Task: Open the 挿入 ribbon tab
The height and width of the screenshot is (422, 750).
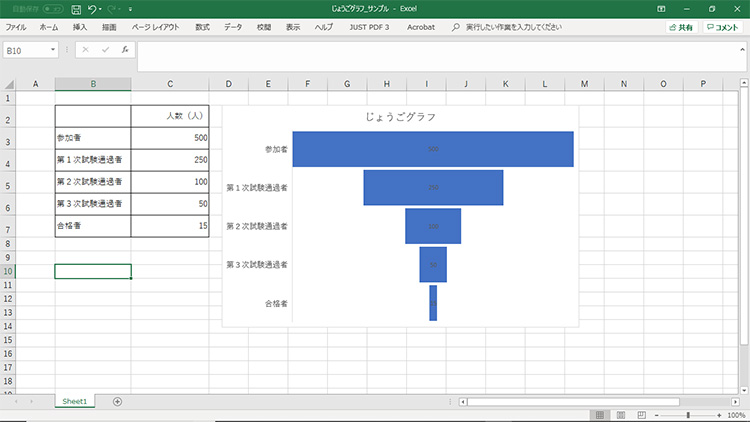Action: 79,28
